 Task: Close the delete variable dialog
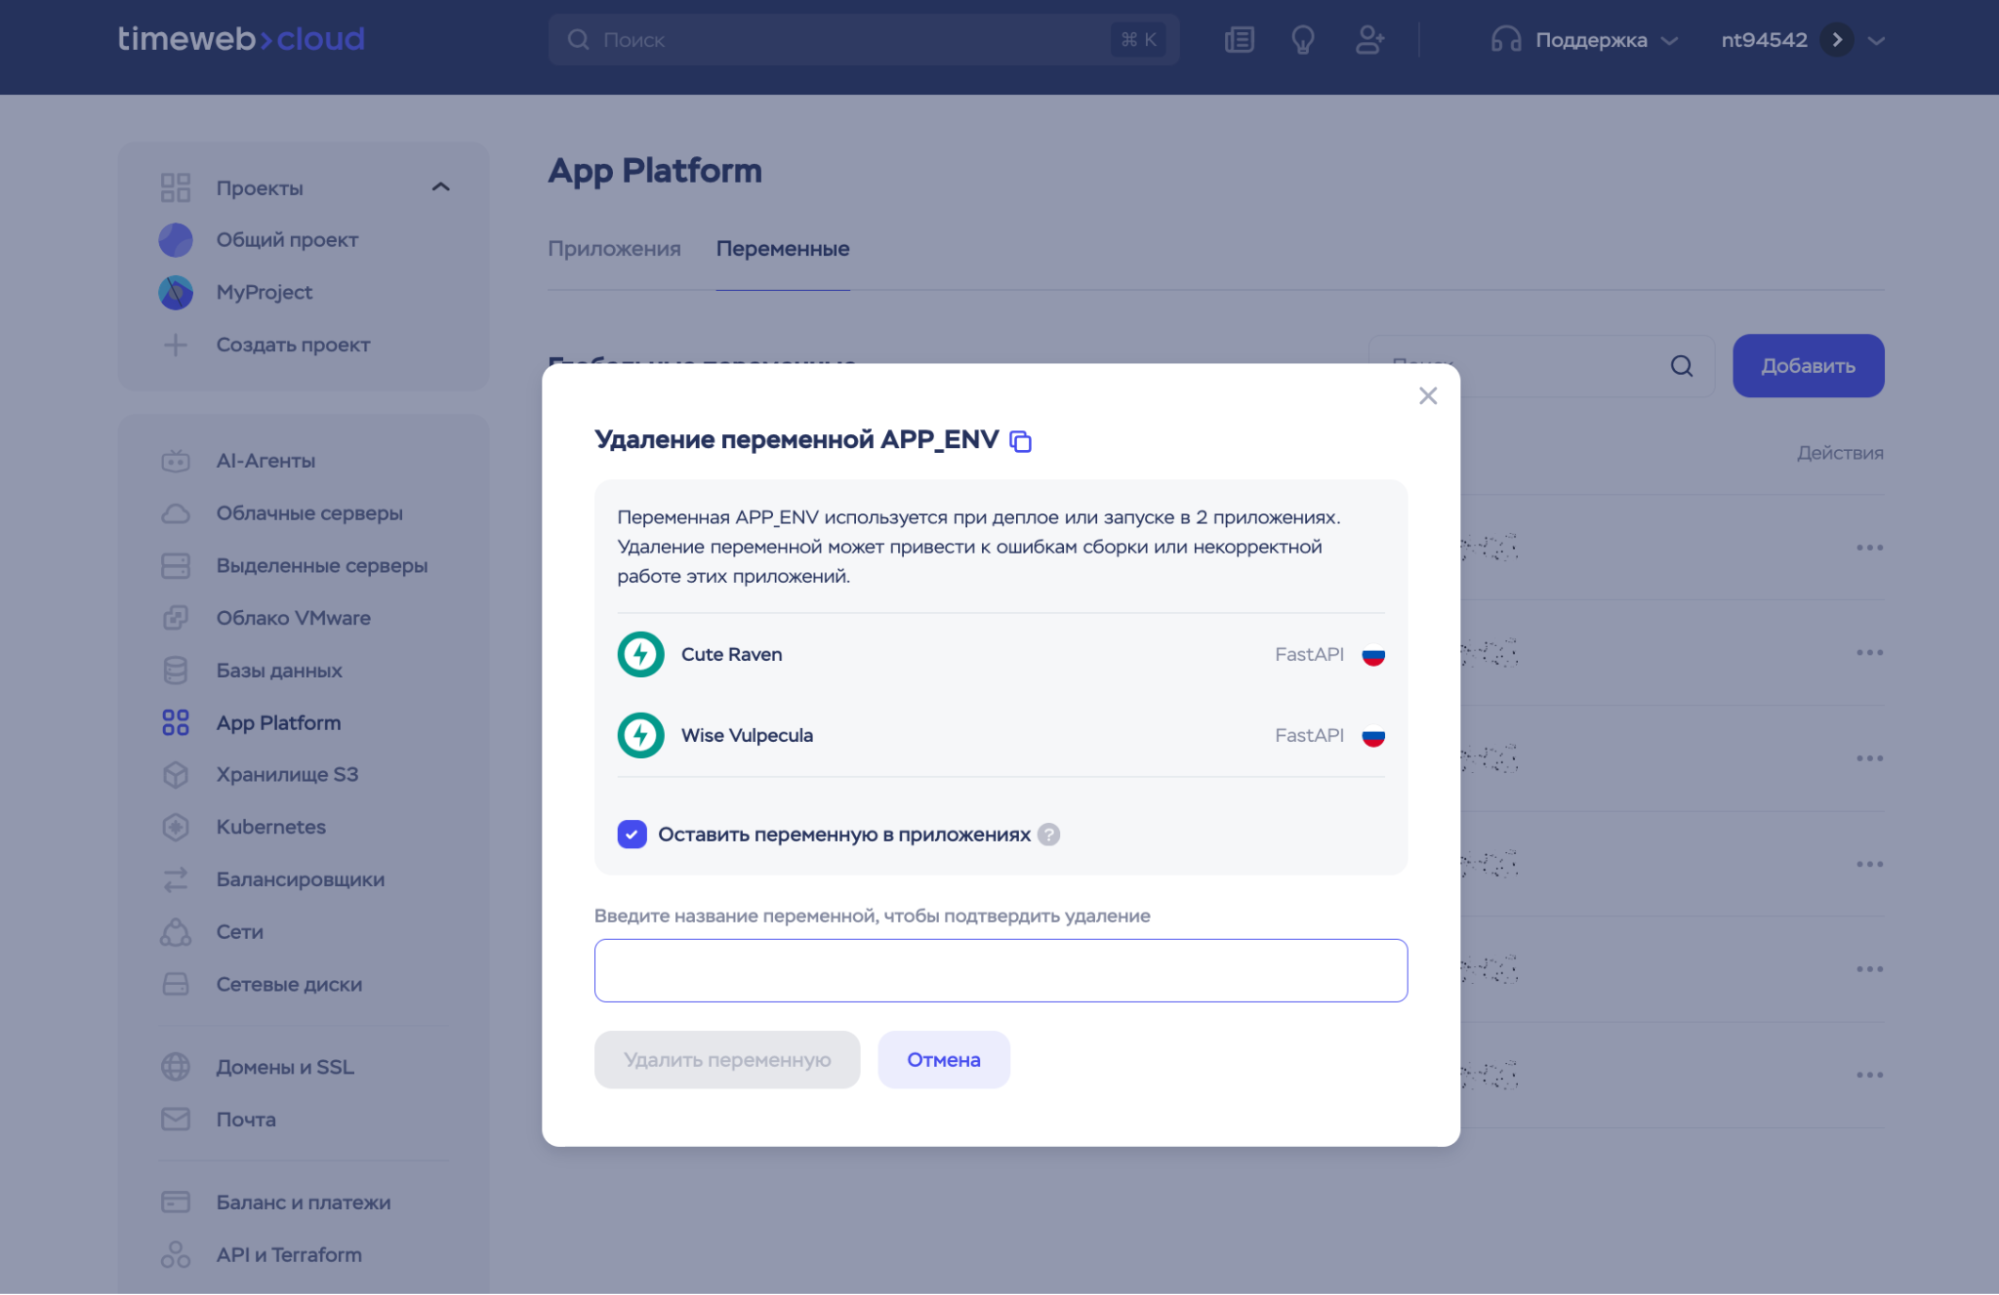[1427, 396]
